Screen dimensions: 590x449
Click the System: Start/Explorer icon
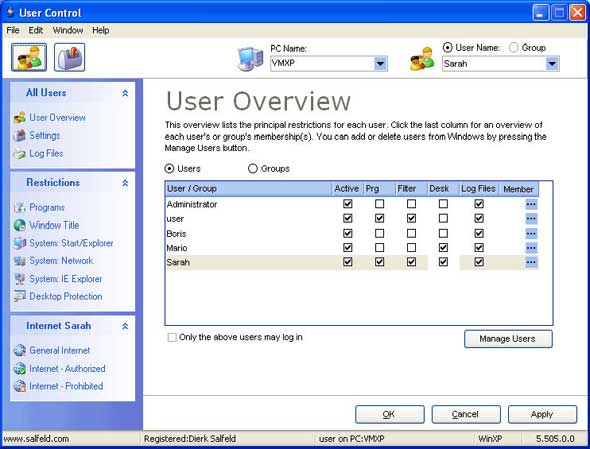(x=20, y=243)
